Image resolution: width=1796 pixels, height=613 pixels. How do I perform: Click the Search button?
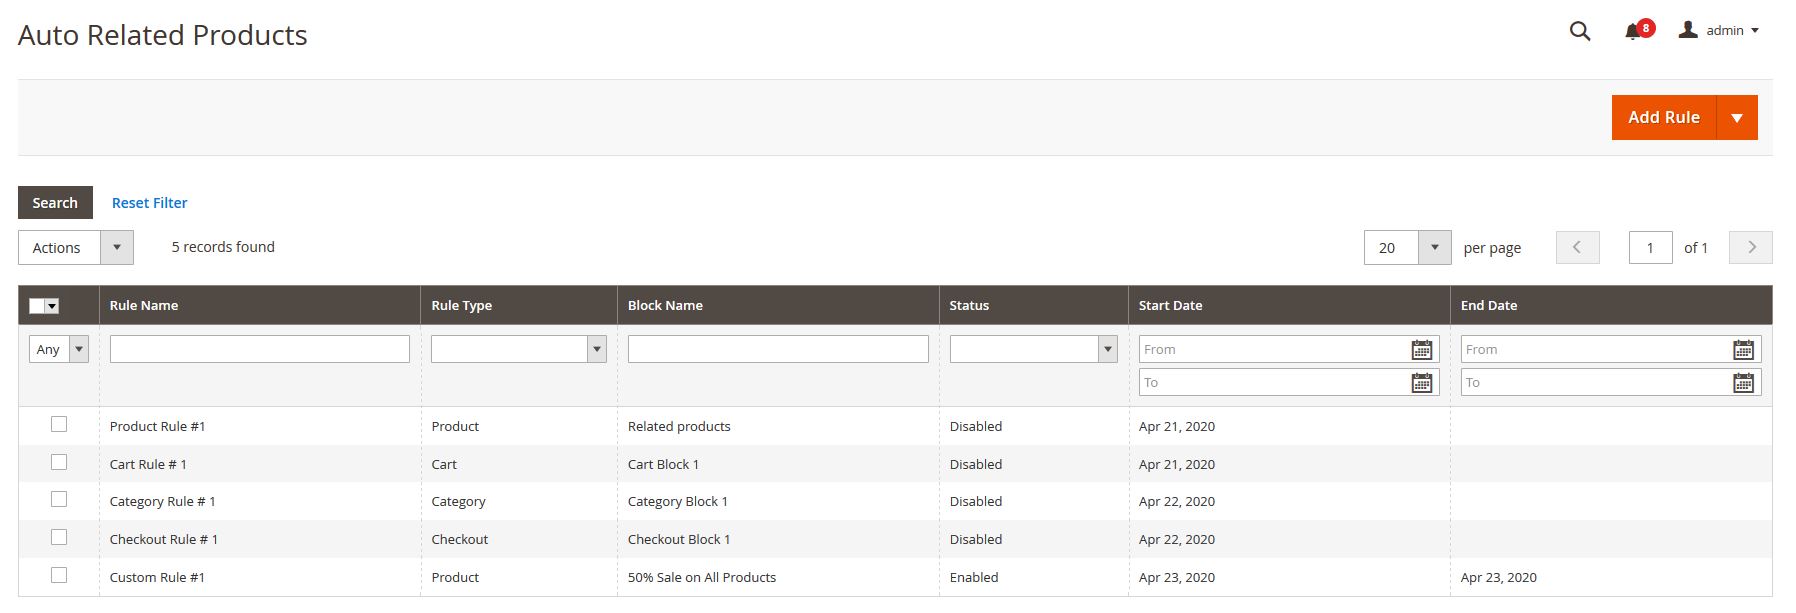(x=55, y=203)
